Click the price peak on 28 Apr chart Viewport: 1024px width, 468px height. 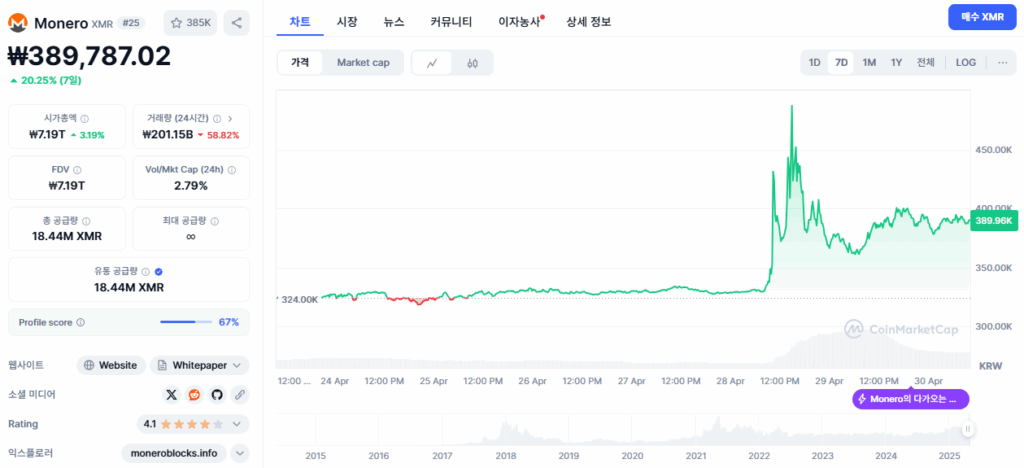(792, 106)
